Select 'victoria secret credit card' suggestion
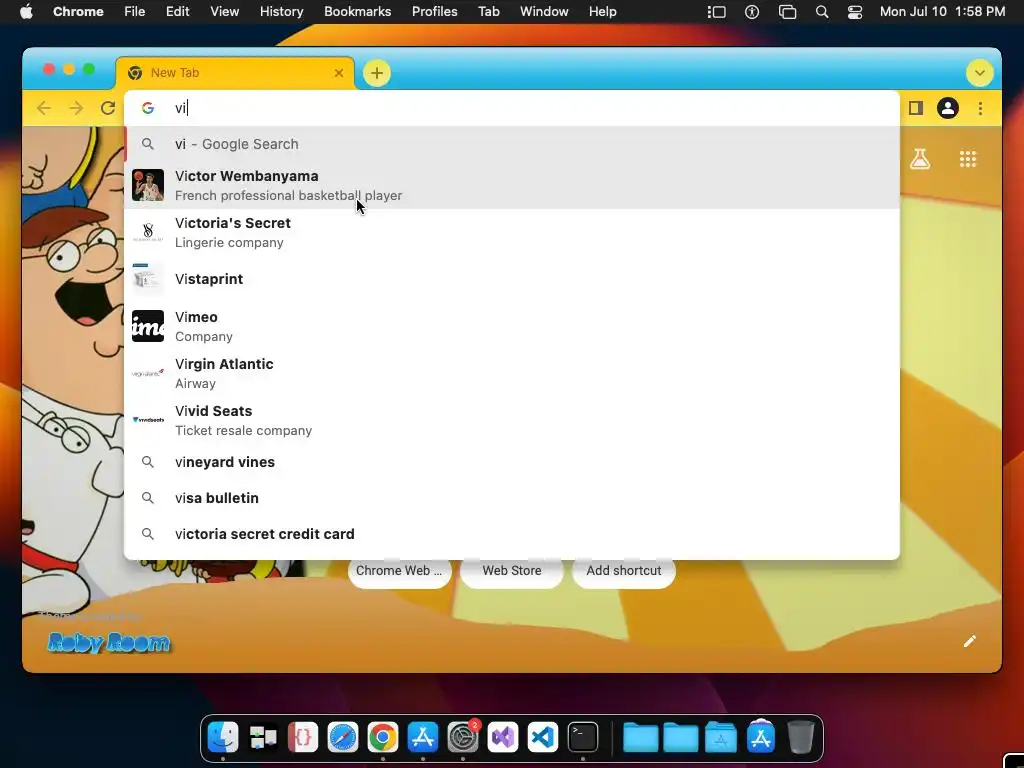 pyautogui.click(x=512, y=534)
